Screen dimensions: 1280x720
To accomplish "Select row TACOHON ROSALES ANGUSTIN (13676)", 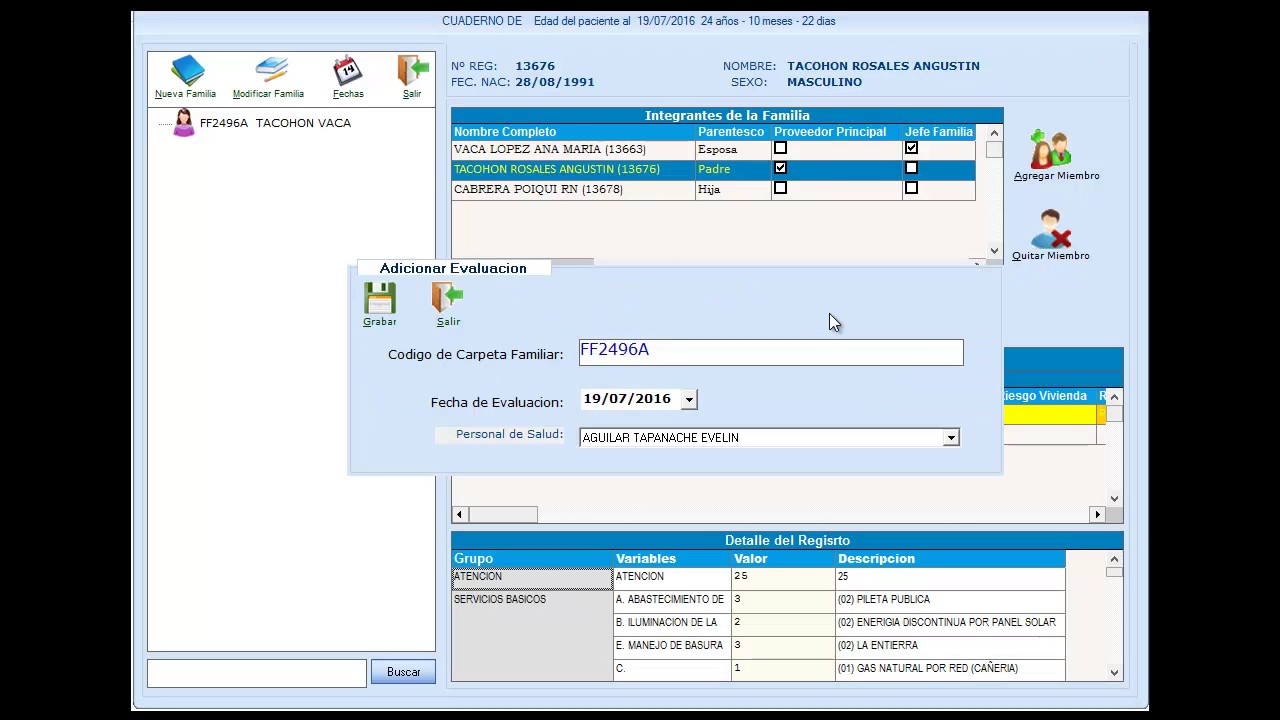I will [713, 169].
